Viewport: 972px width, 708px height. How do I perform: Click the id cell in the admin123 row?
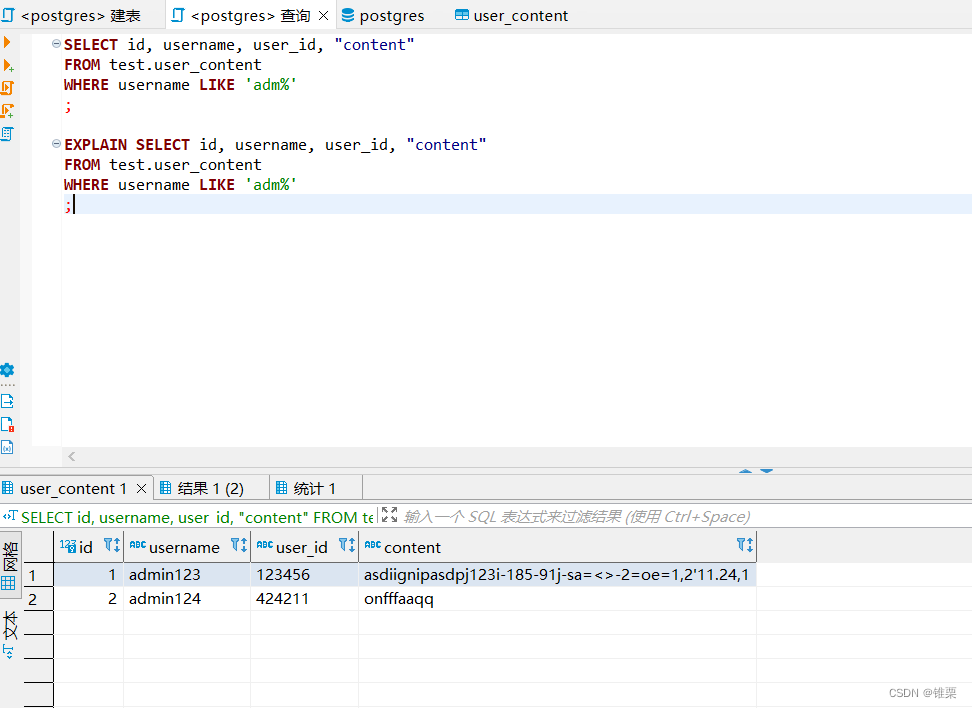89,575
